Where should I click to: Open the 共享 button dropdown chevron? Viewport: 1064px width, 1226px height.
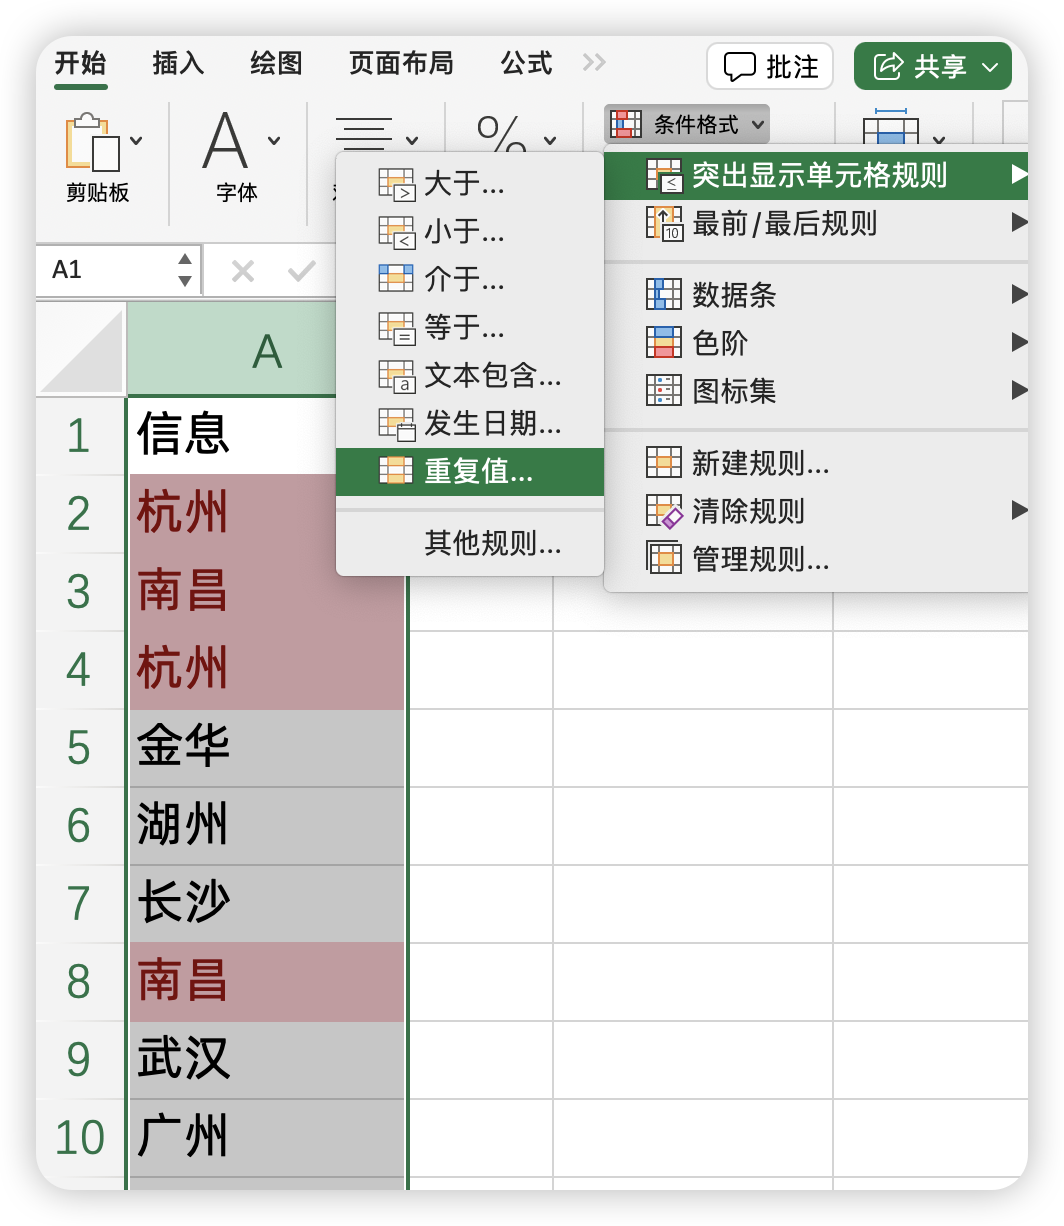coord(990,67)
